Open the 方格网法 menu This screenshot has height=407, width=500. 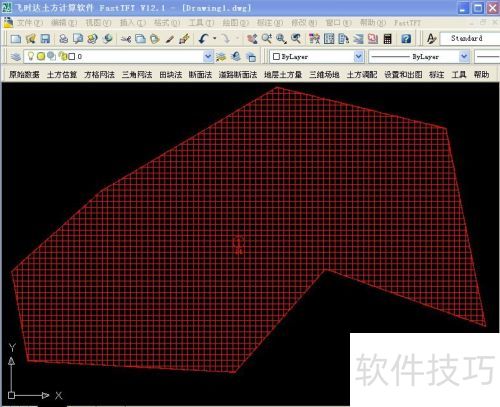99,75
